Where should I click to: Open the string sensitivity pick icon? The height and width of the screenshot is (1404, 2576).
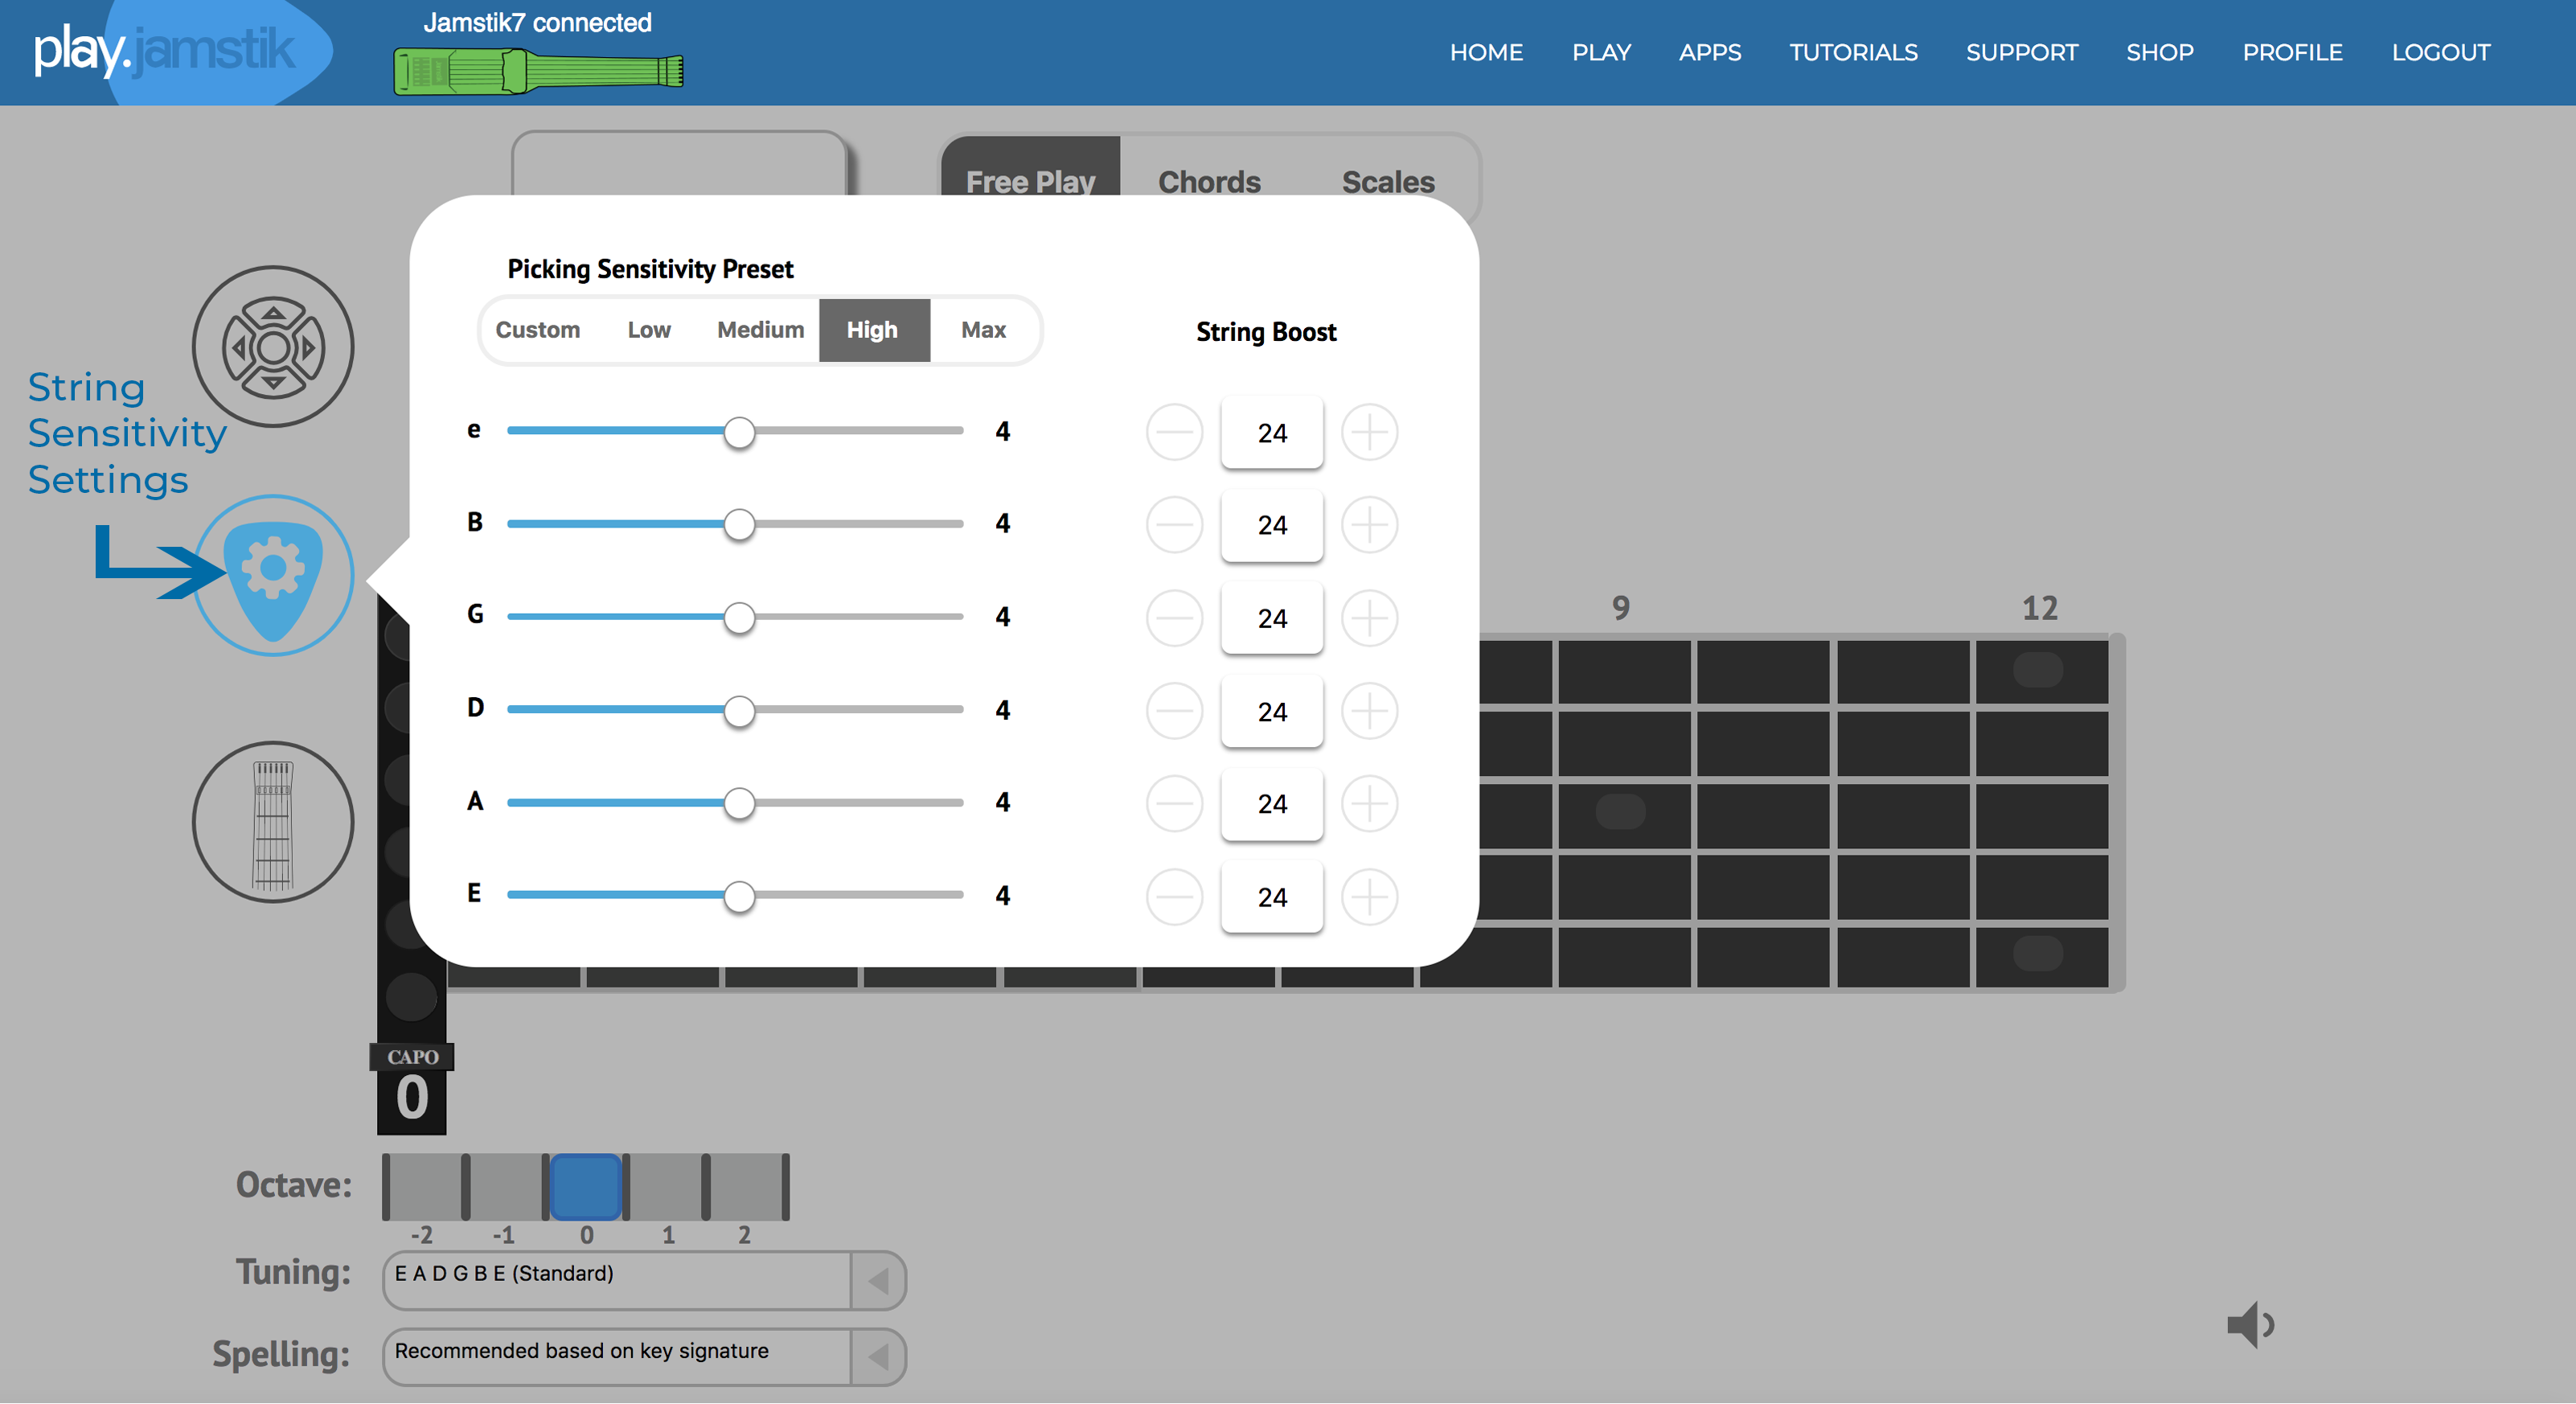coord(272,575)
